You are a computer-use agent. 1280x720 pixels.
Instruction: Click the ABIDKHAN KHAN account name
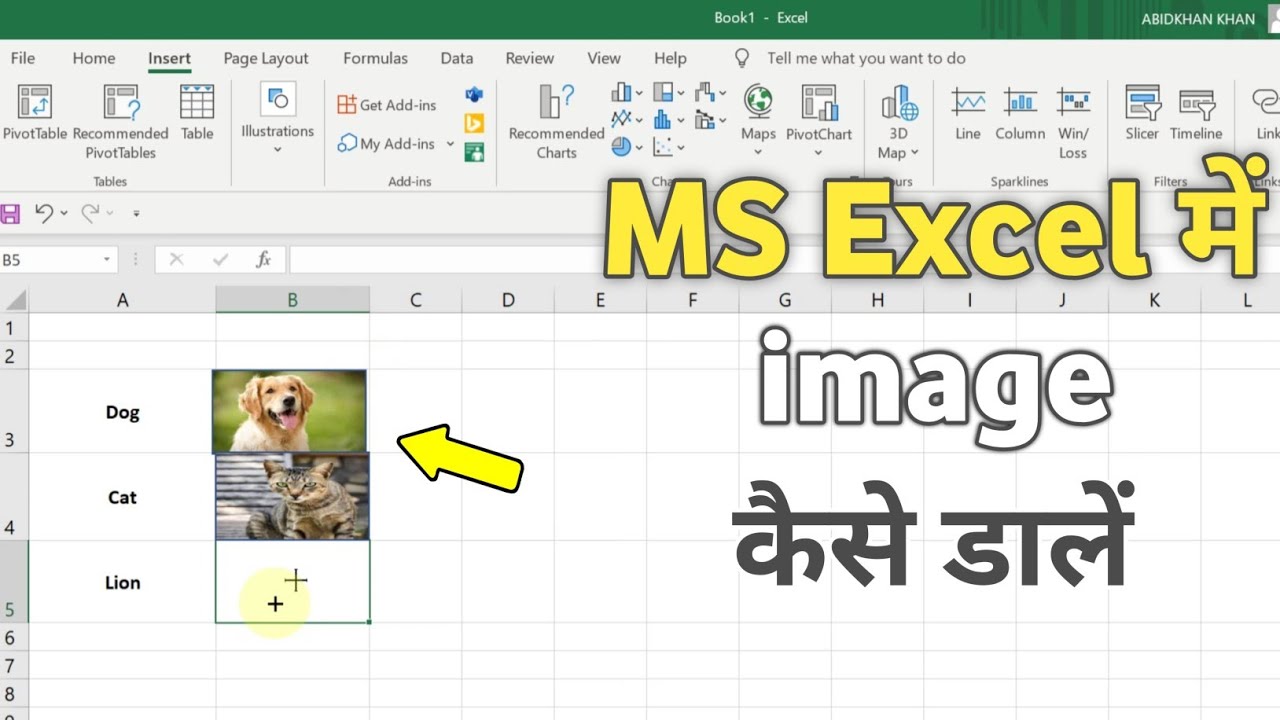pos(1198,19)
